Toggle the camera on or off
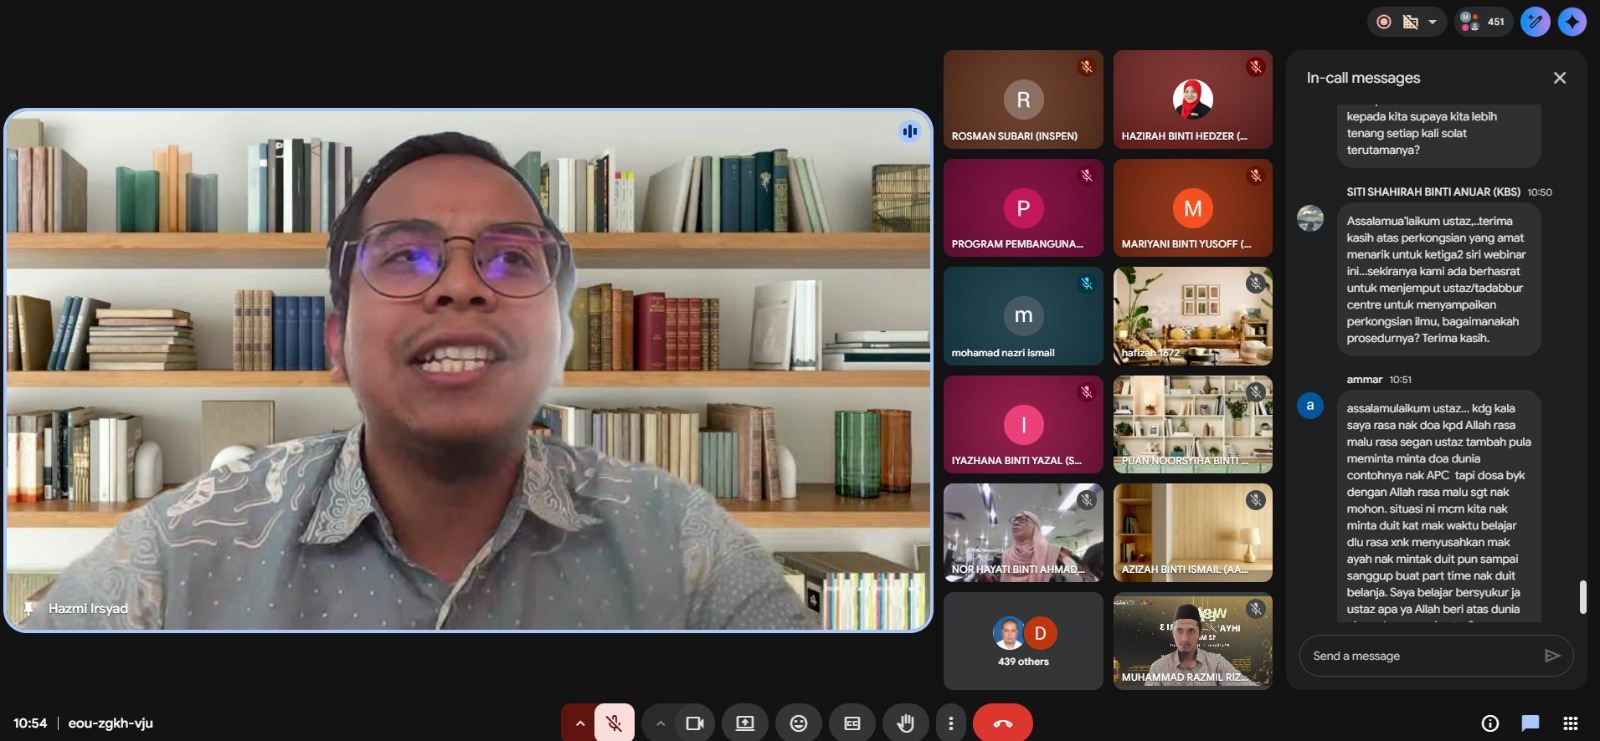This screenshot has height=741, width=1600. [x=695, y=723]
